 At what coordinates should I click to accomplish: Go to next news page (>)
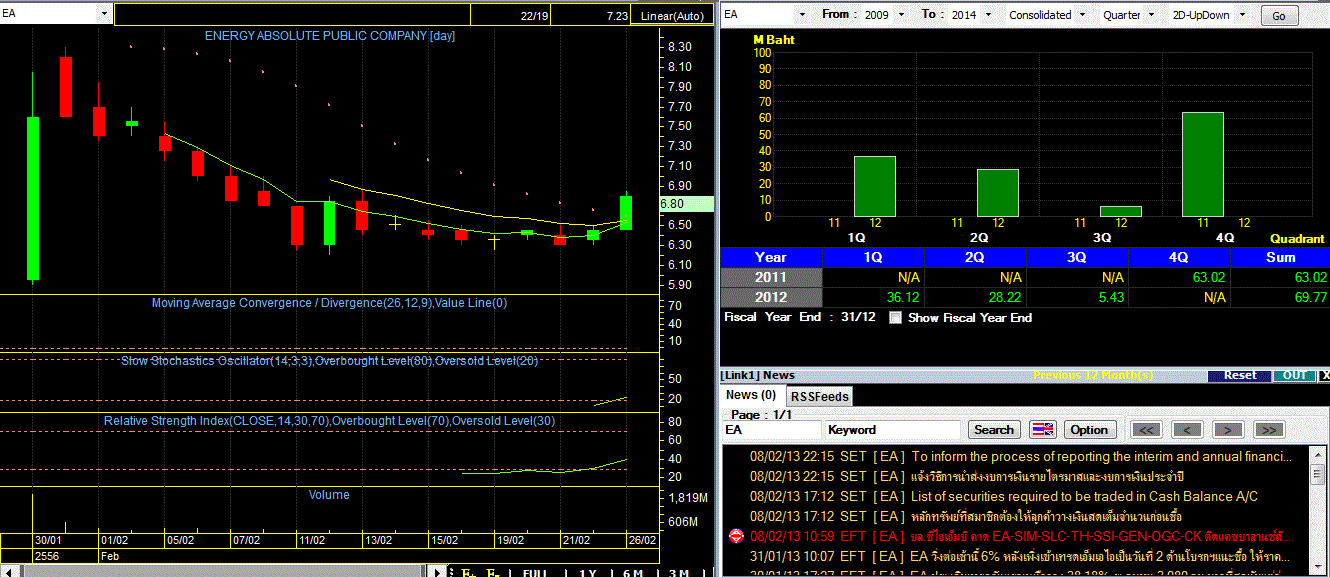(1227, 430)
